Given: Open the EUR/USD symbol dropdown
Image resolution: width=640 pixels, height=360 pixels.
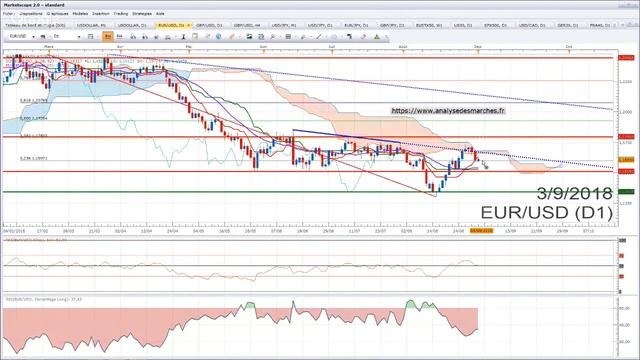Looking at the screenshot, I should point(33,37).
